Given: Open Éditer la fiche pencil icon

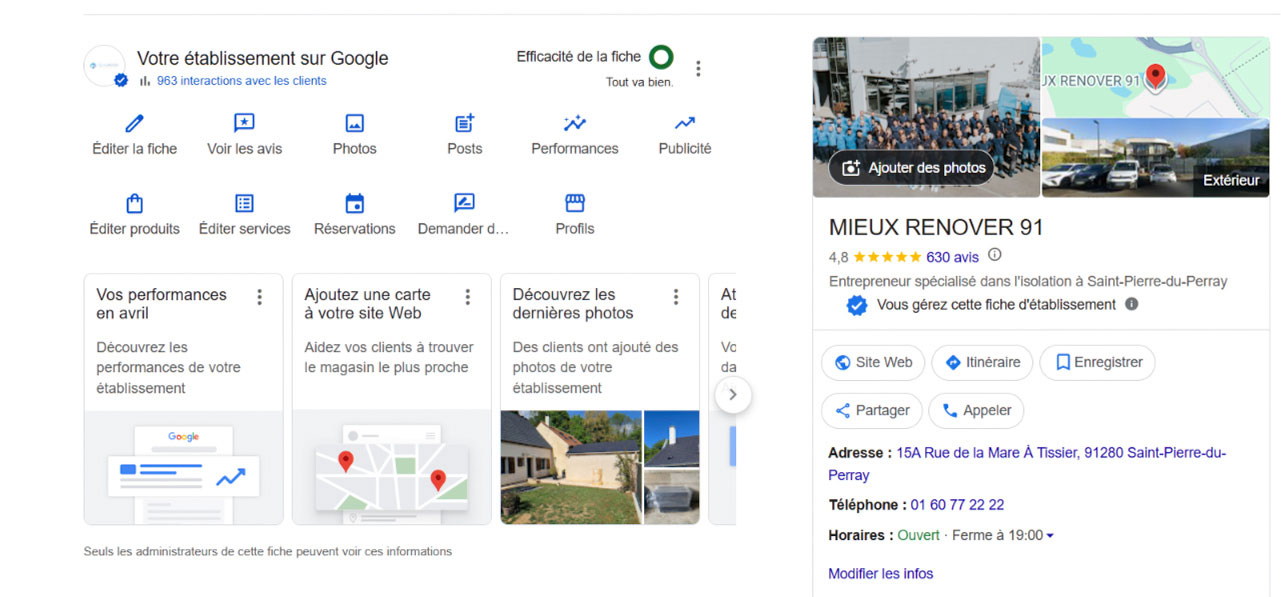Looking at the screenshot, I should (x=134, y=124).
